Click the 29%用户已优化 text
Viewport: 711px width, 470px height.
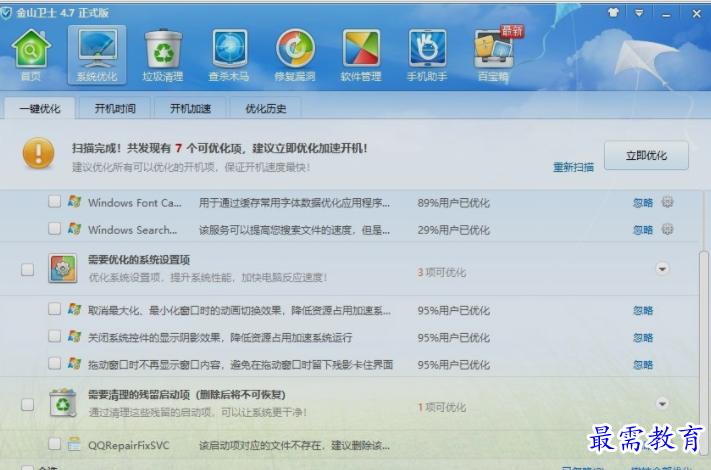coord(453,230)
